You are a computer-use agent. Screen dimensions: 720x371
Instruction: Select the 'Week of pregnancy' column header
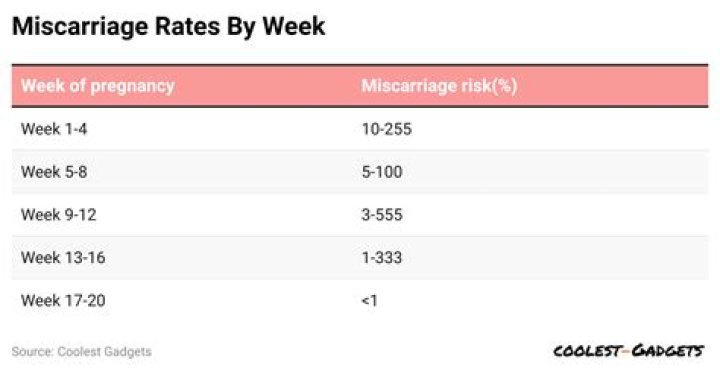(98, 86)
